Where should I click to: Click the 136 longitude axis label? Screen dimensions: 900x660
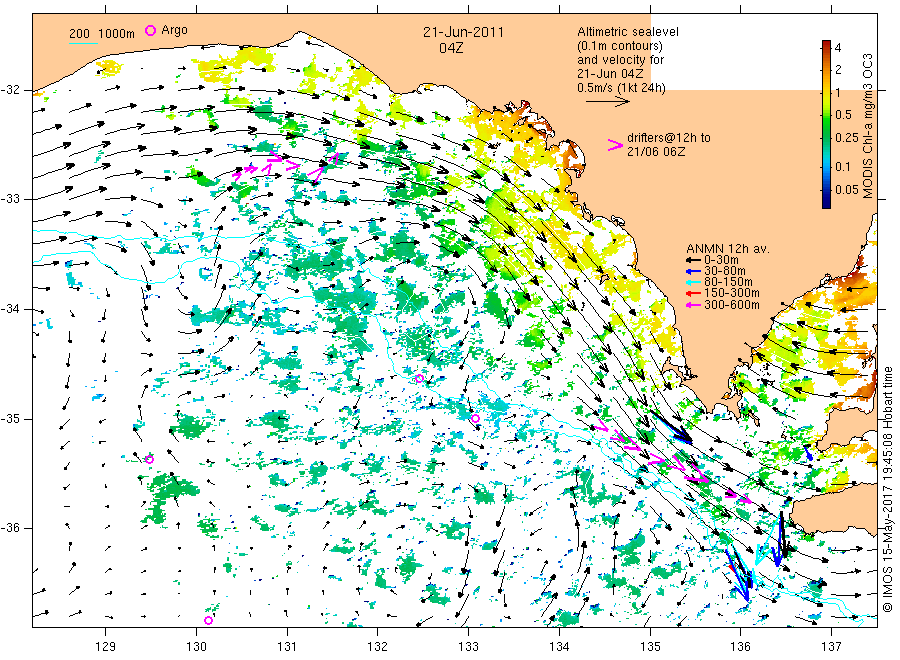pyautogui.click(x=740, y=647)
